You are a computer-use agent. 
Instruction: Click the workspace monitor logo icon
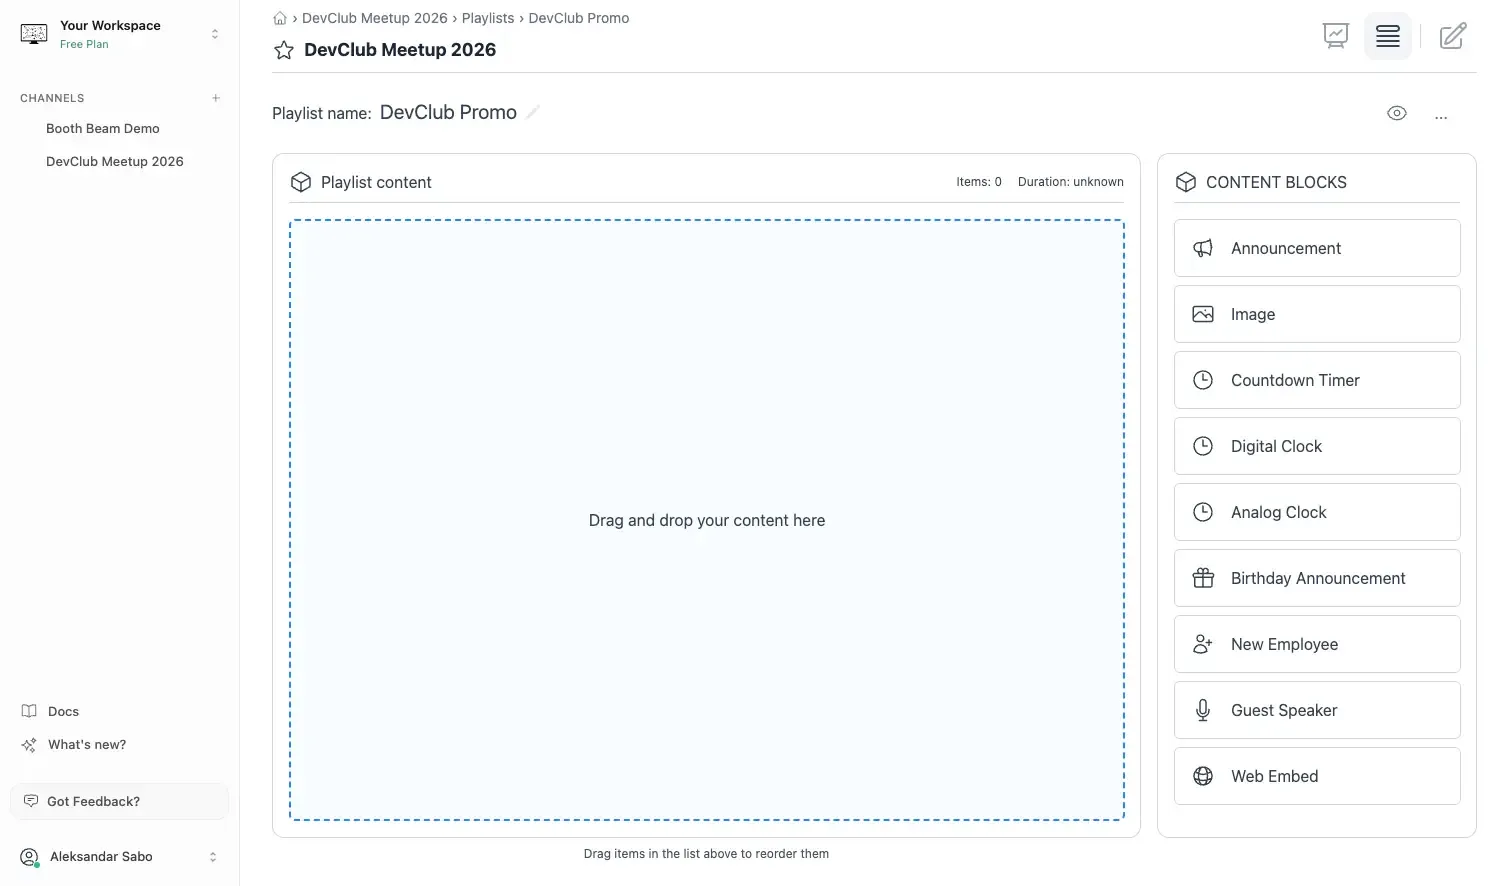click(34, 34)
